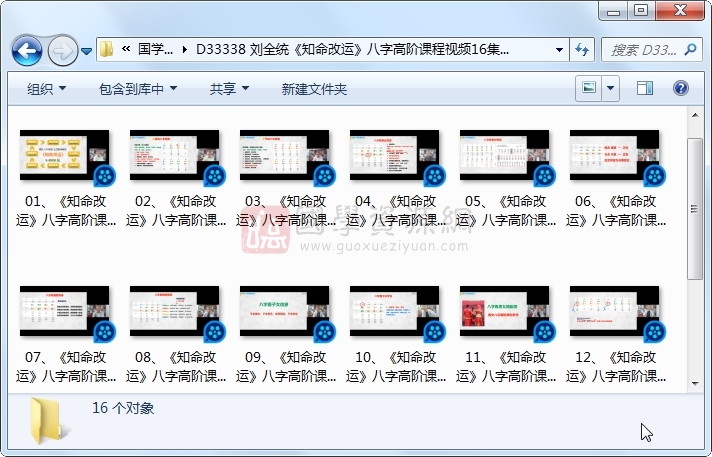Open the 共享 menu
The height and width of the screenshot is (457, 712).
229,89
